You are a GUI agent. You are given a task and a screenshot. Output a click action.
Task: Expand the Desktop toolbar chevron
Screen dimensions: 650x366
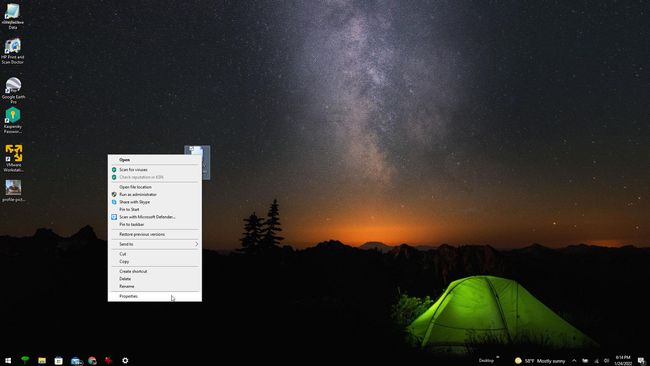pos(497,357)
